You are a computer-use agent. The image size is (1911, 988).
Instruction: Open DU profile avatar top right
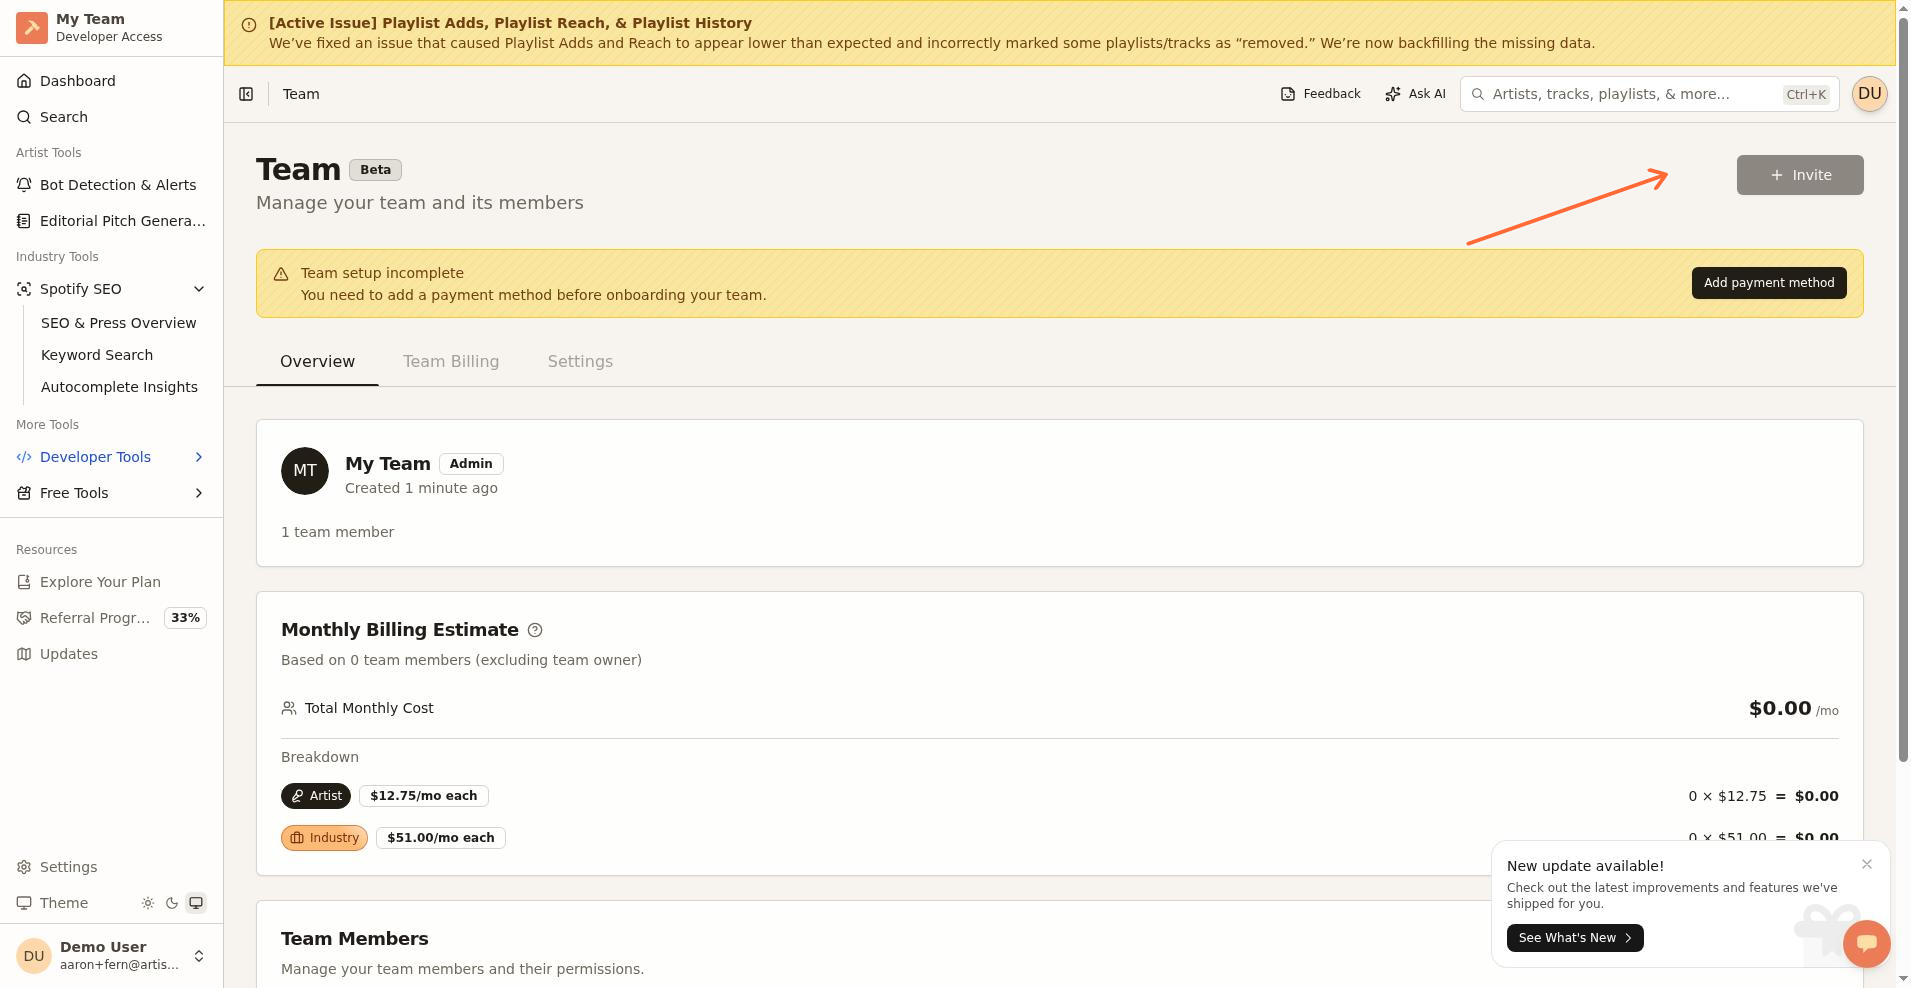click(x=1869, y=94)
